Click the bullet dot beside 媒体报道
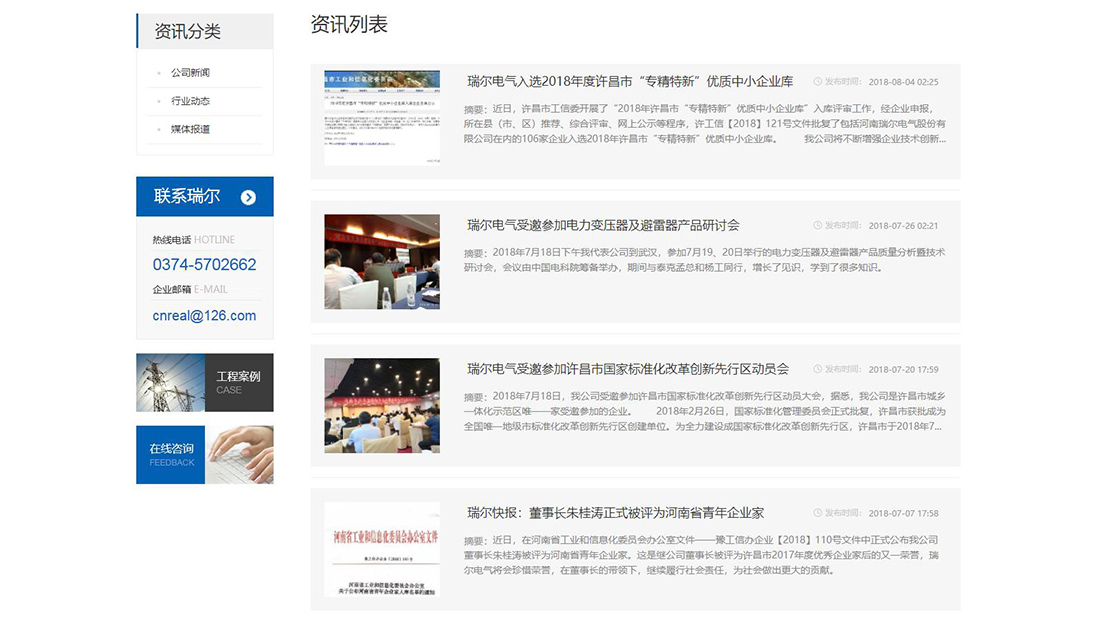 [158, 129]
